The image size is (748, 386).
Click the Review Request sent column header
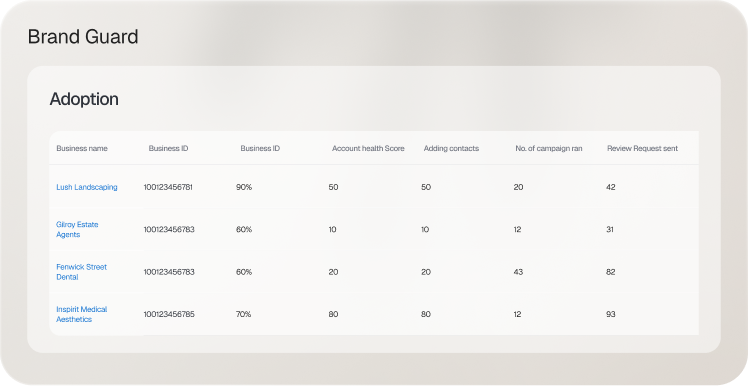point(642,148)
